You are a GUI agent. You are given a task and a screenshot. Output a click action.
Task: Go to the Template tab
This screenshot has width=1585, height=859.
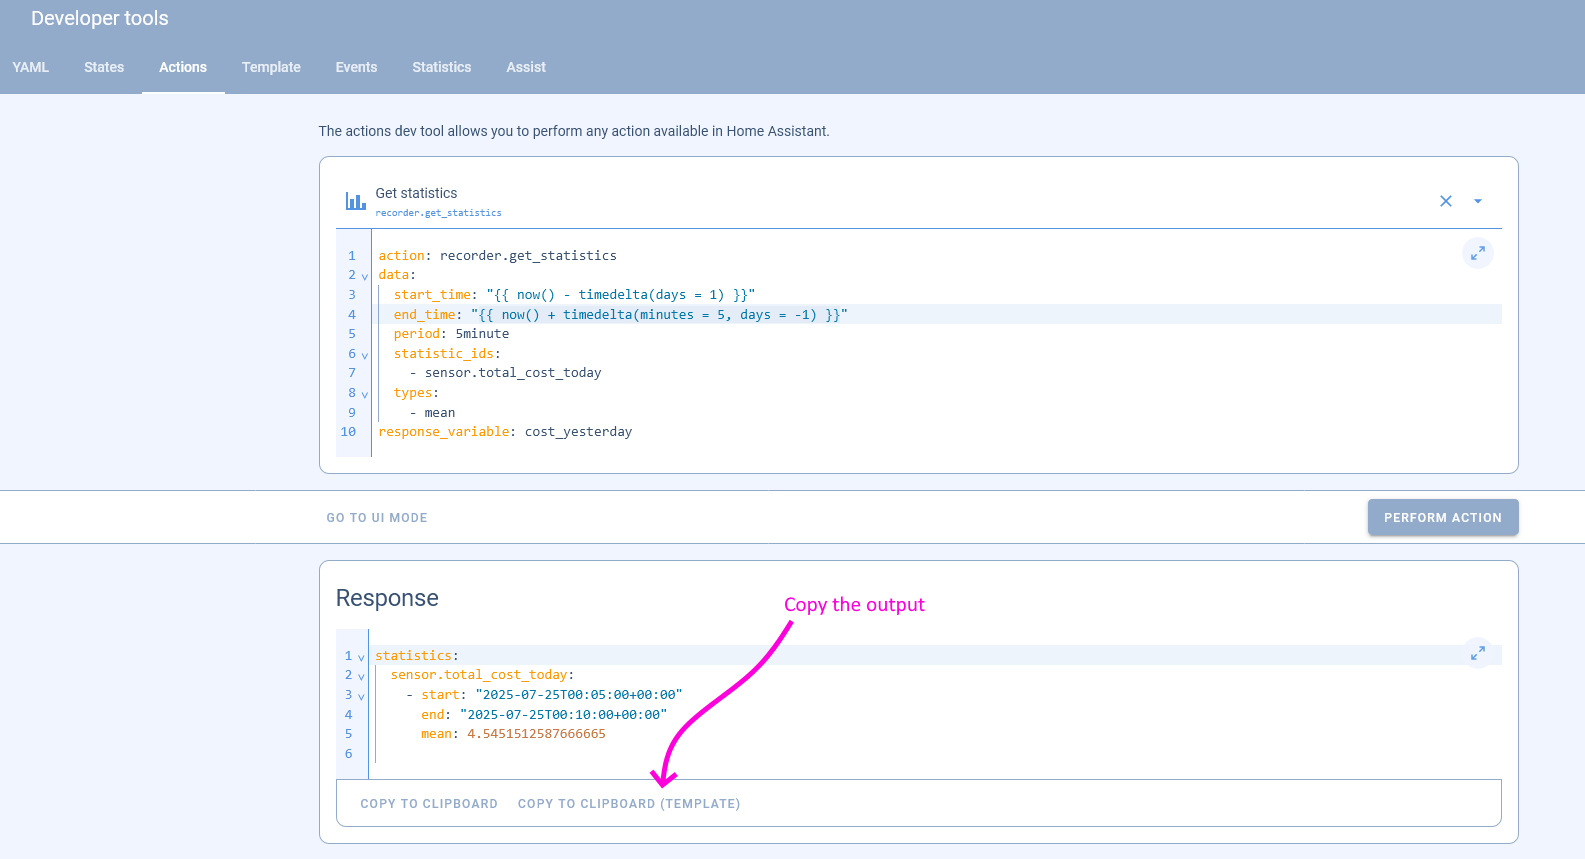pos(271,67)
